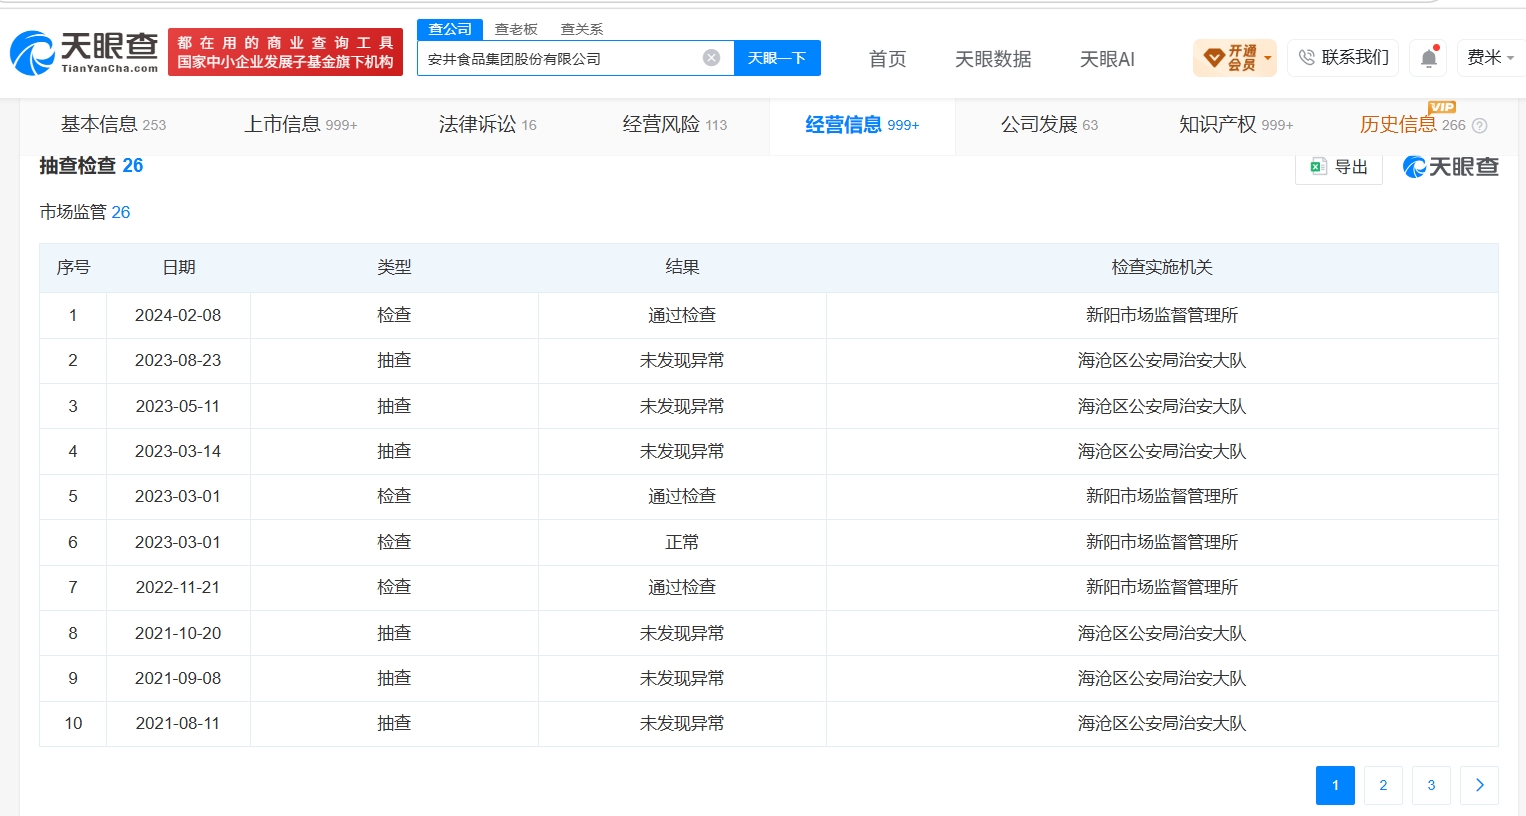The width and height of the screenshot is (1526, 816).
Task: Click the TianYanCha logo
Action: [x=84, y=53]
